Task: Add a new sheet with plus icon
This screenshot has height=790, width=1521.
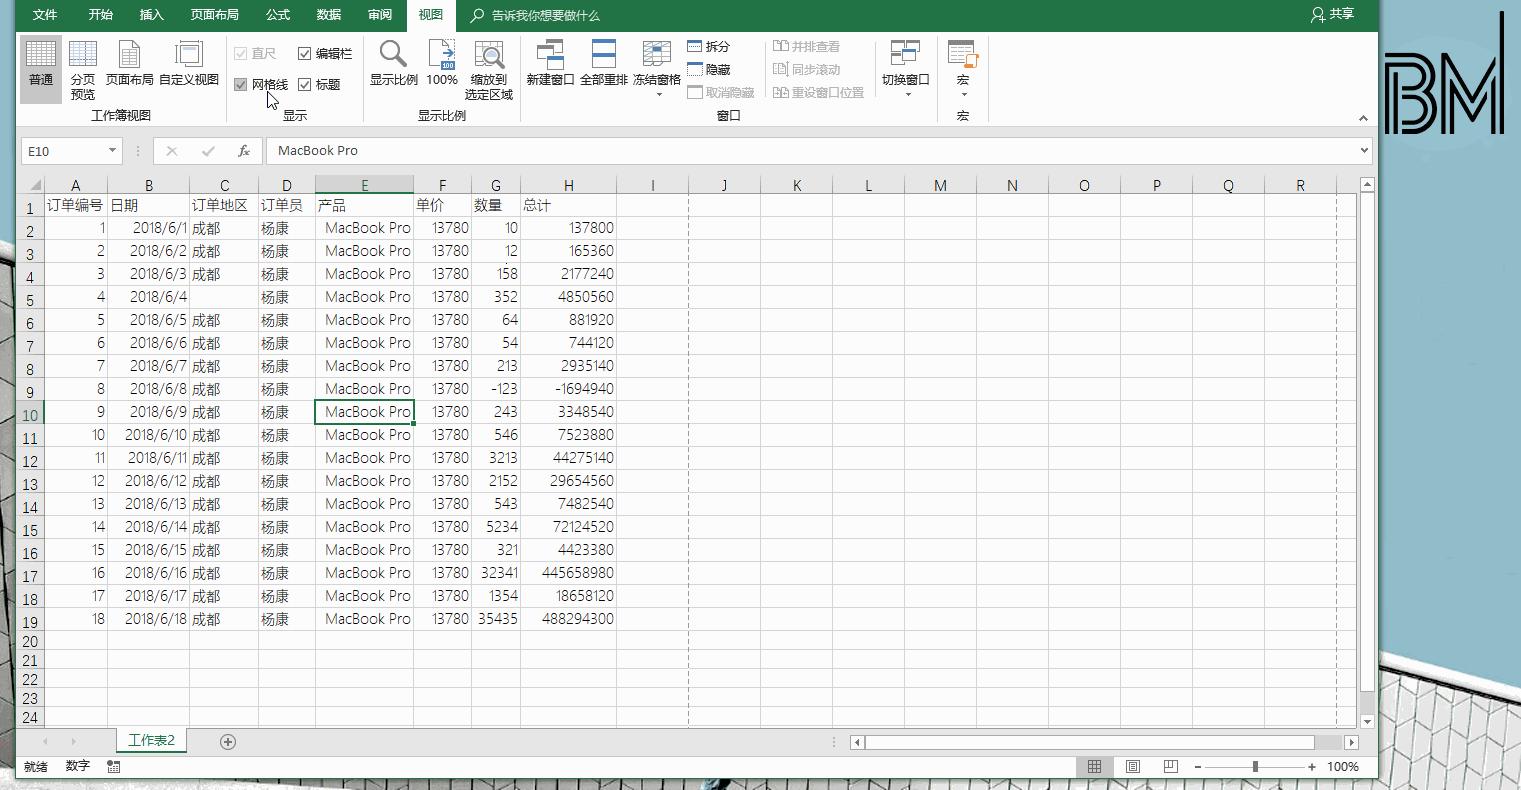Action: tap(228, 741)
